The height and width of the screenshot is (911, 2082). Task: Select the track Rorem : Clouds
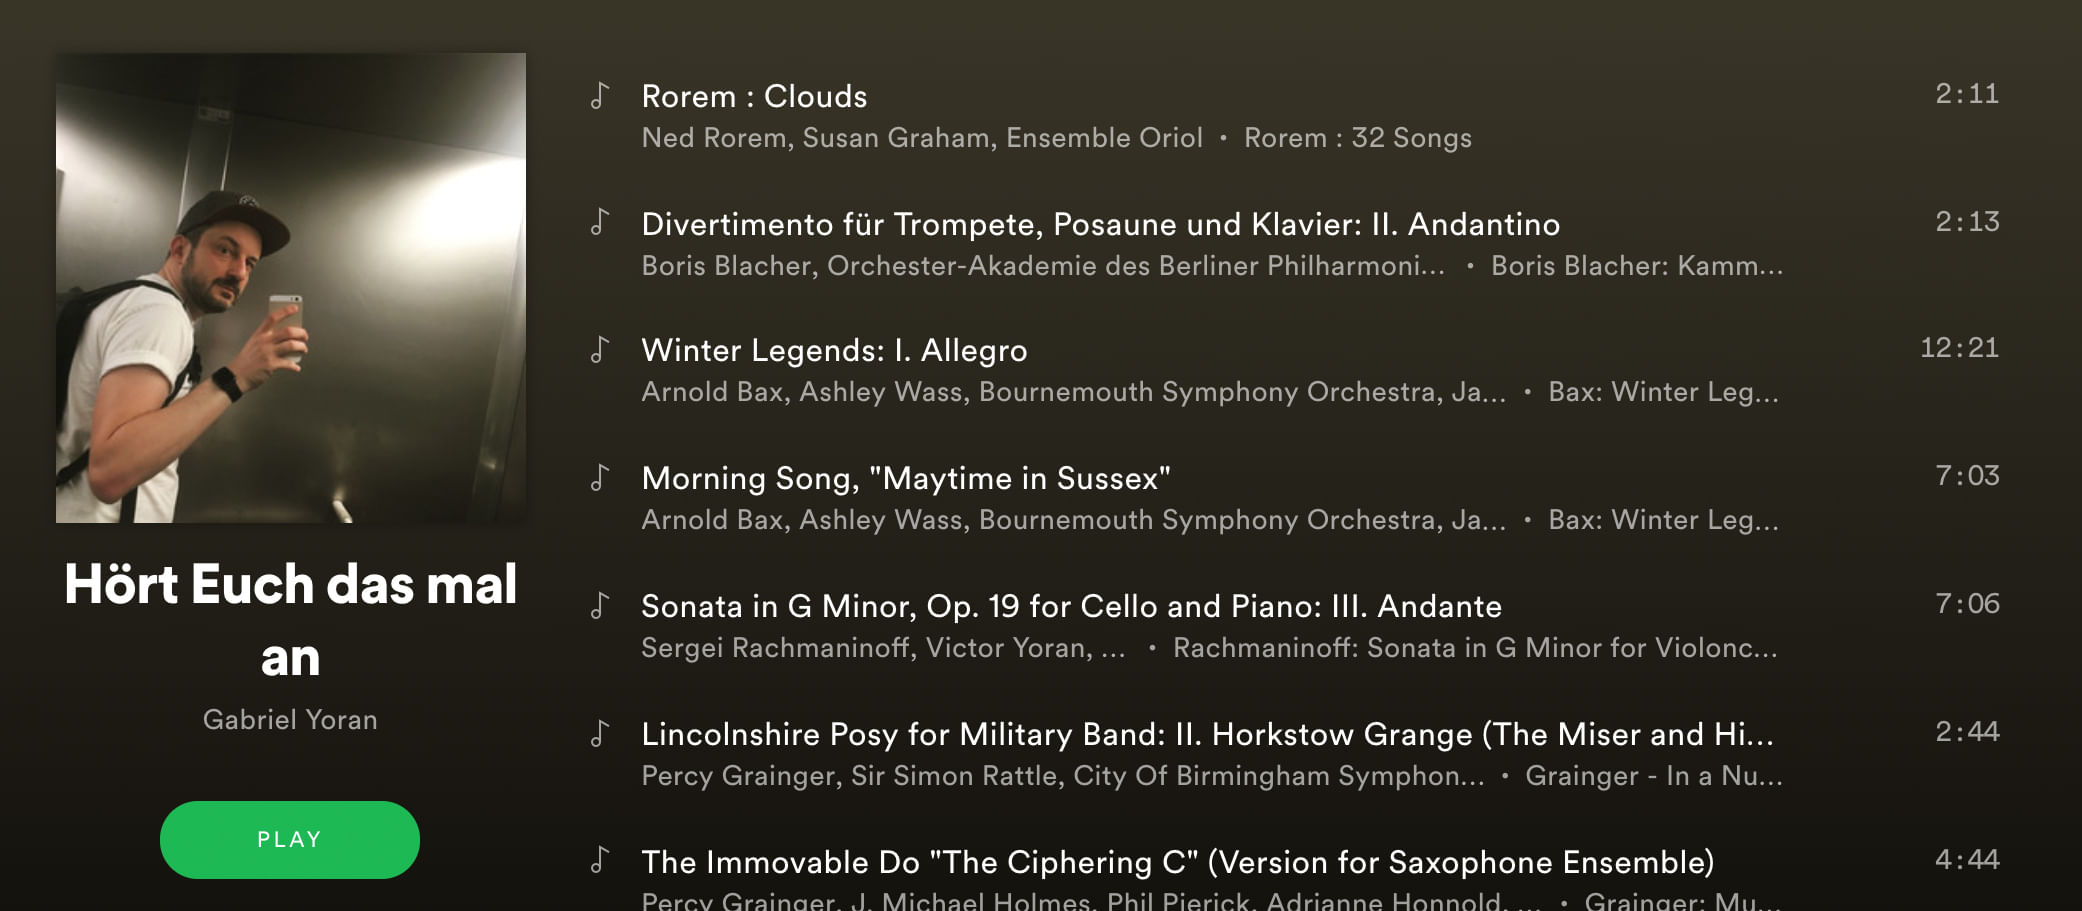[754, 96]
